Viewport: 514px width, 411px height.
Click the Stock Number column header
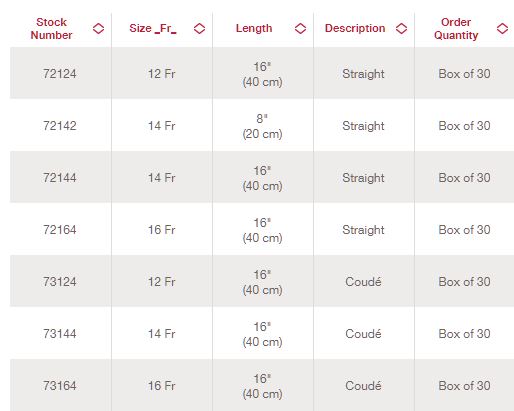click(x=51, y=29)
